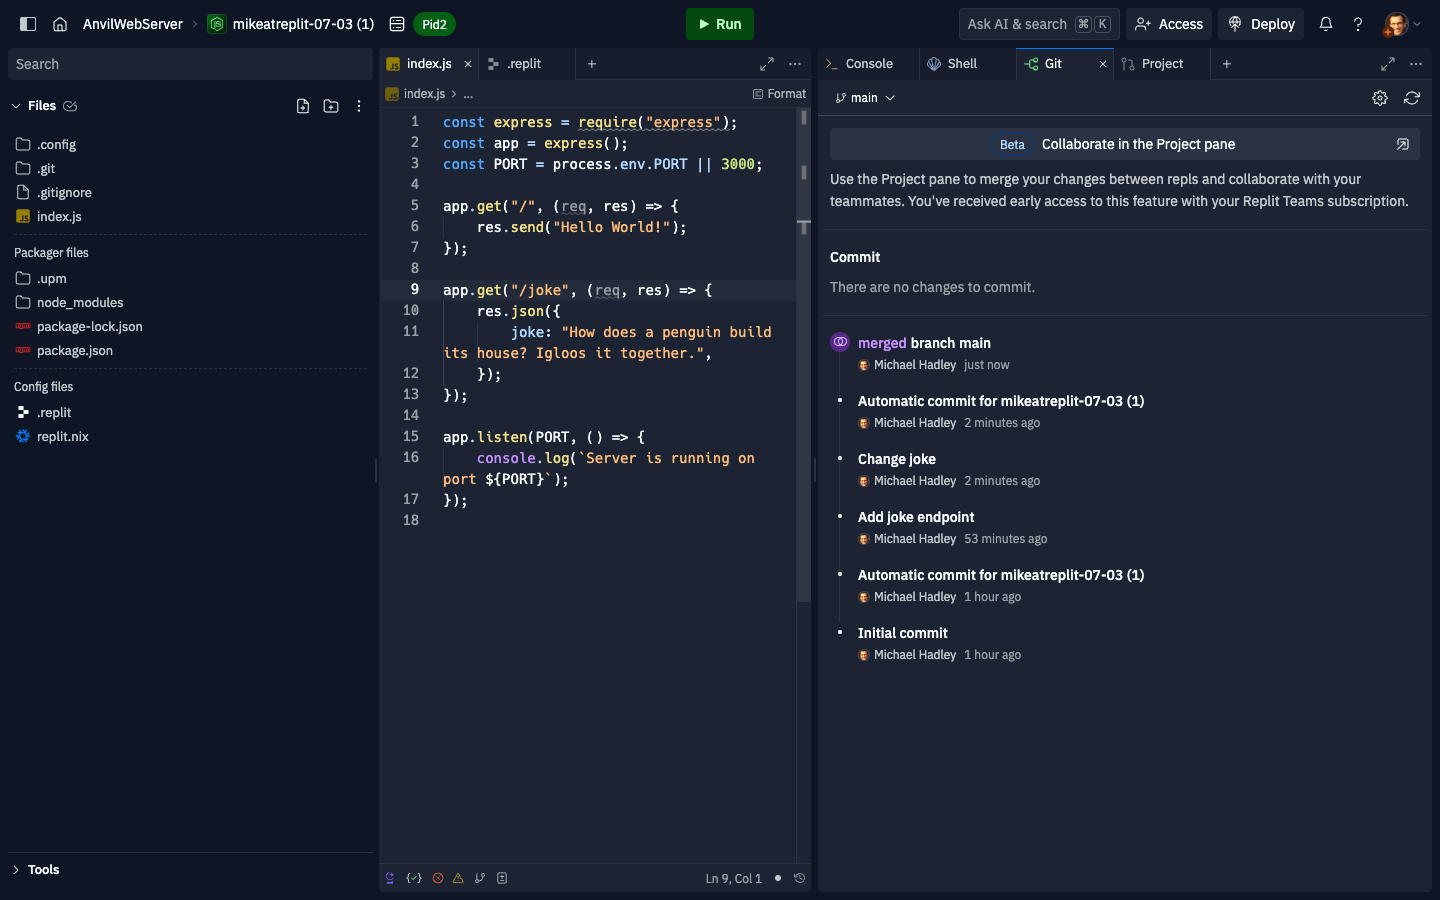Image resolution: width=1440 pixels, height=900 pixels.
Task: Toggle the sidebar panel icon
Action: click(x=28, y=24)
